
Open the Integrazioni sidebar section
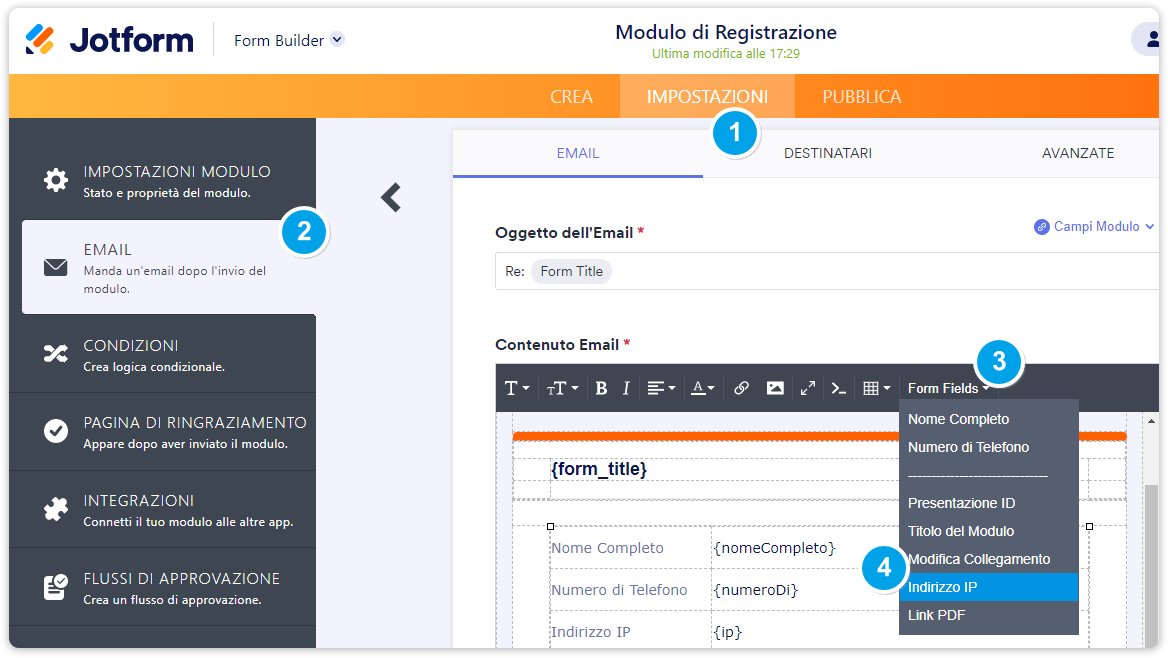pyautogui.click(x=163, y=510)
